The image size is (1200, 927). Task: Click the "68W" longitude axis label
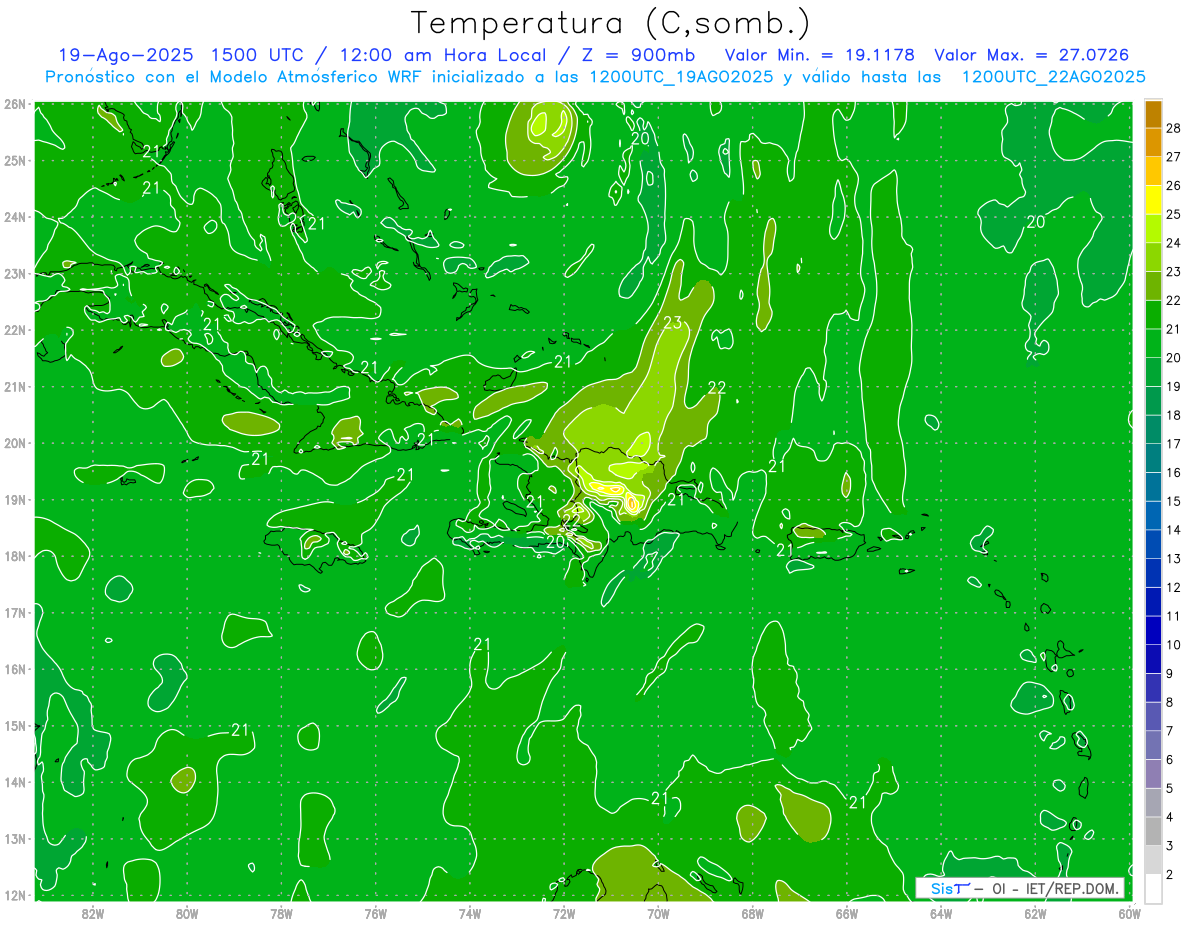(753, 913)
